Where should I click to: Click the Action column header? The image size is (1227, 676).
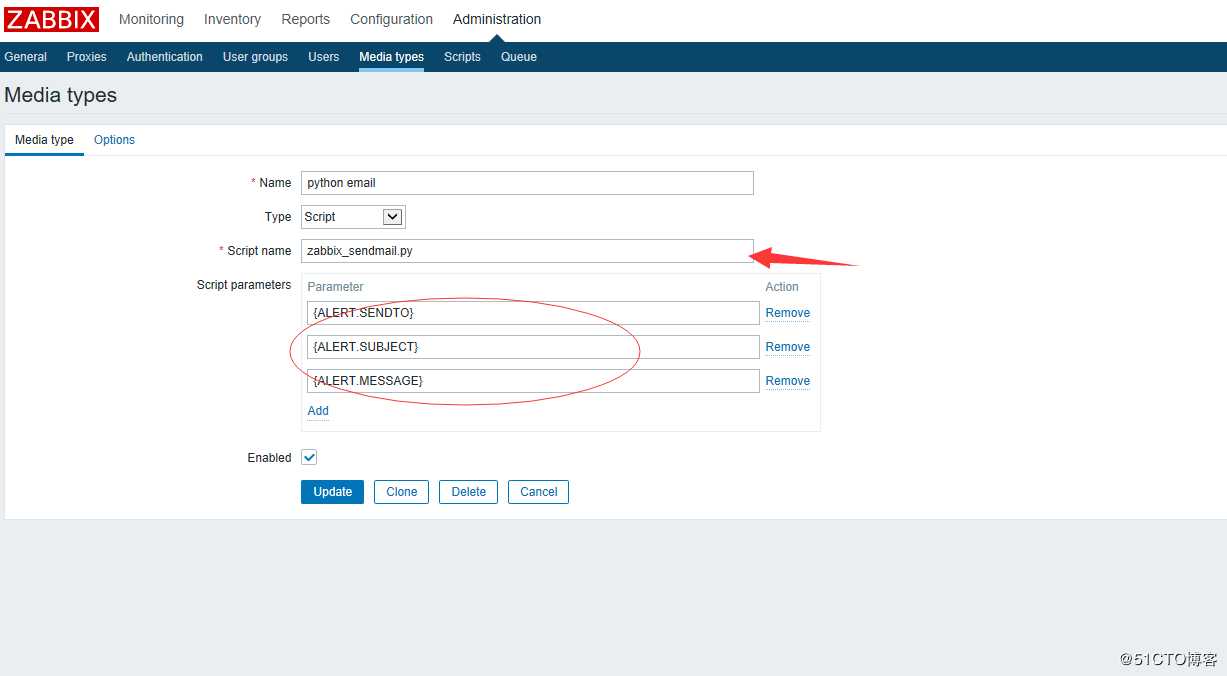click(782, 287)
